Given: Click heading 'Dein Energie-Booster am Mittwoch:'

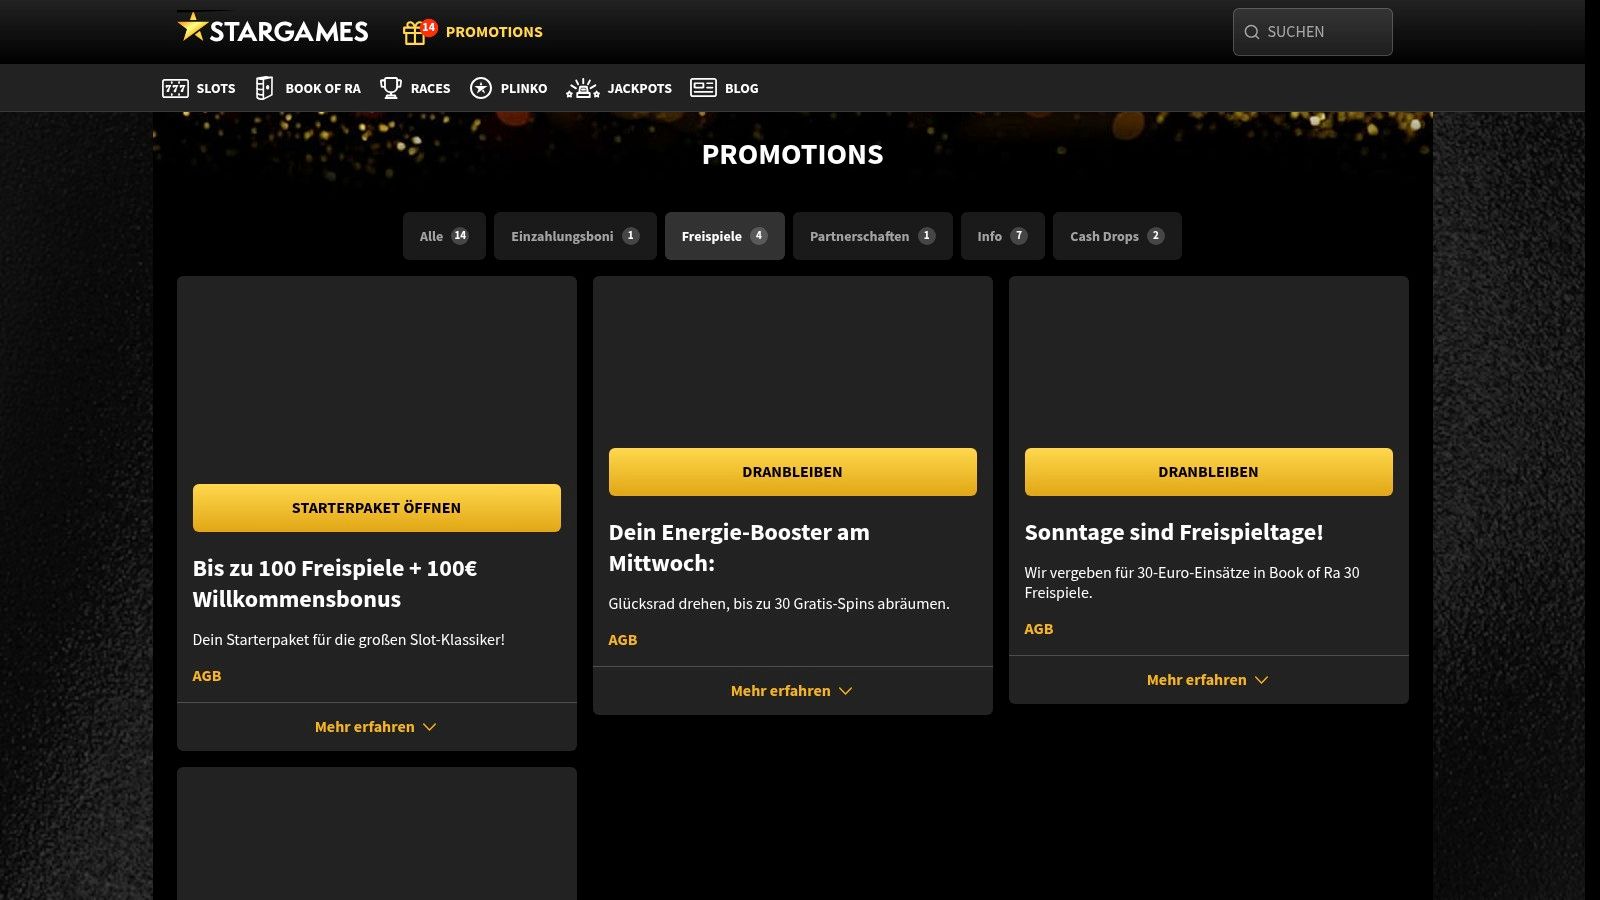Looking at the screenshot, I should coord(739,548).
